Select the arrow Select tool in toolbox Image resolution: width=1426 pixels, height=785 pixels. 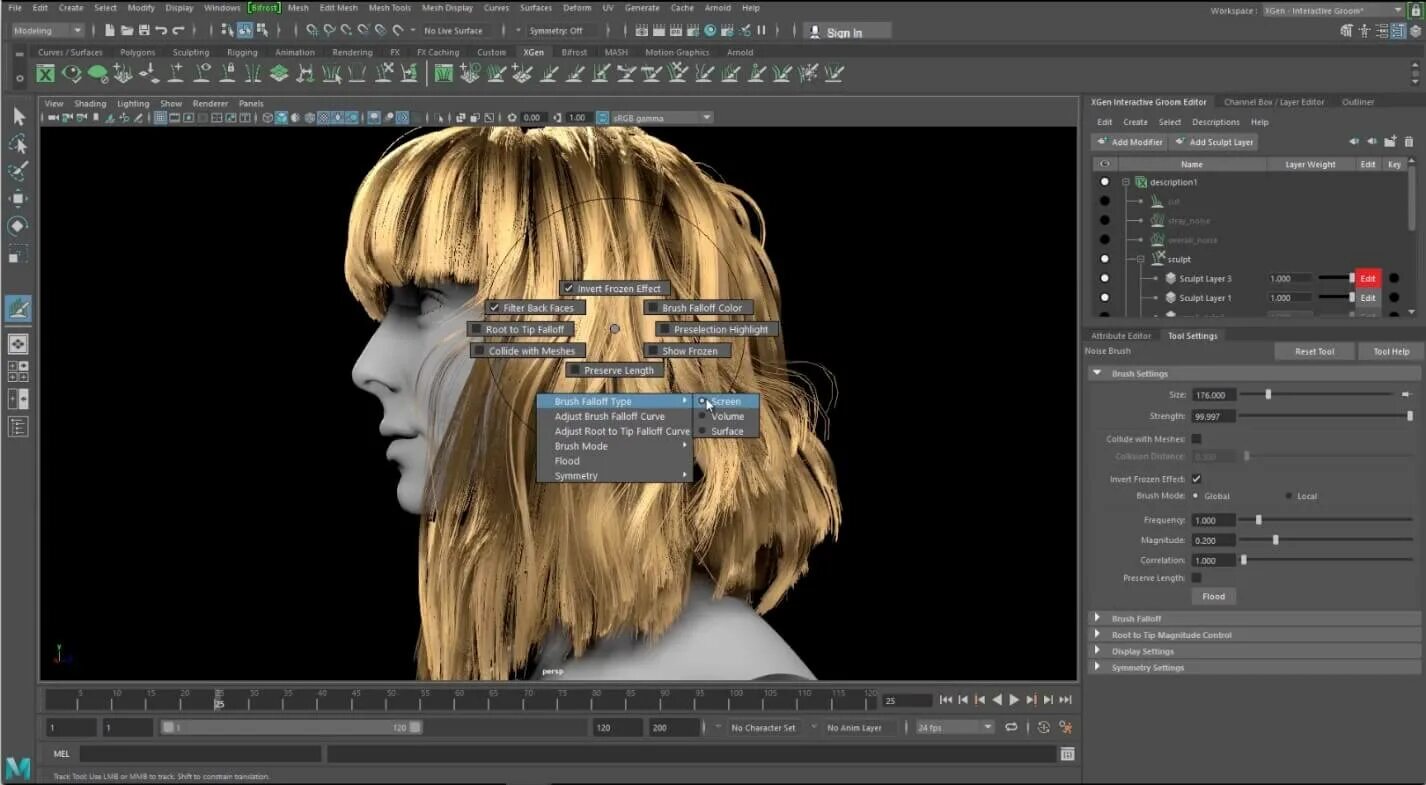tap(18, 117)
